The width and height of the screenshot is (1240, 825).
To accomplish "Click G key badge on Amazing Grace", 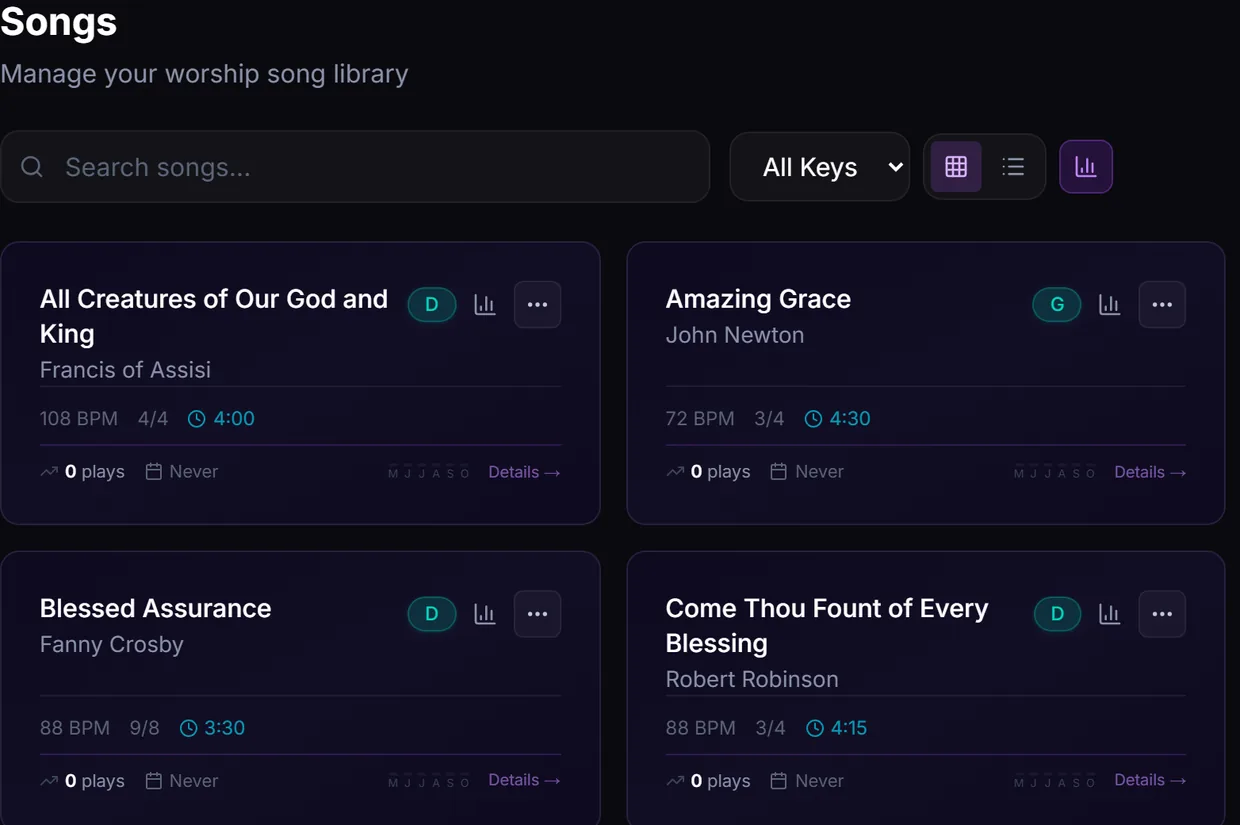I will coord(1057,305).
